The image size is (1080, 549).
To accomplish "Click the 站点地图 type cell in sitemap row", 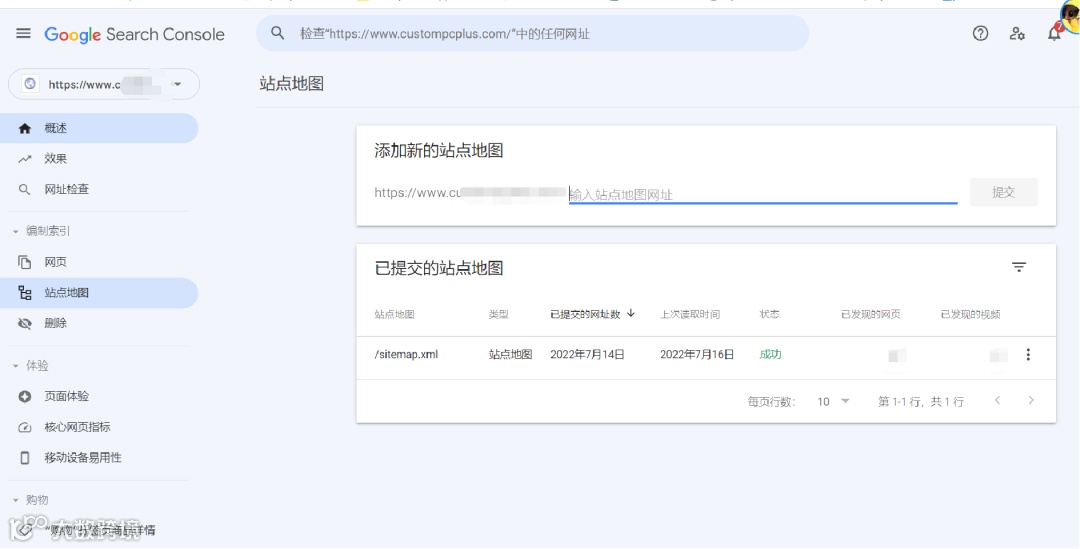I will pos(510,355).
